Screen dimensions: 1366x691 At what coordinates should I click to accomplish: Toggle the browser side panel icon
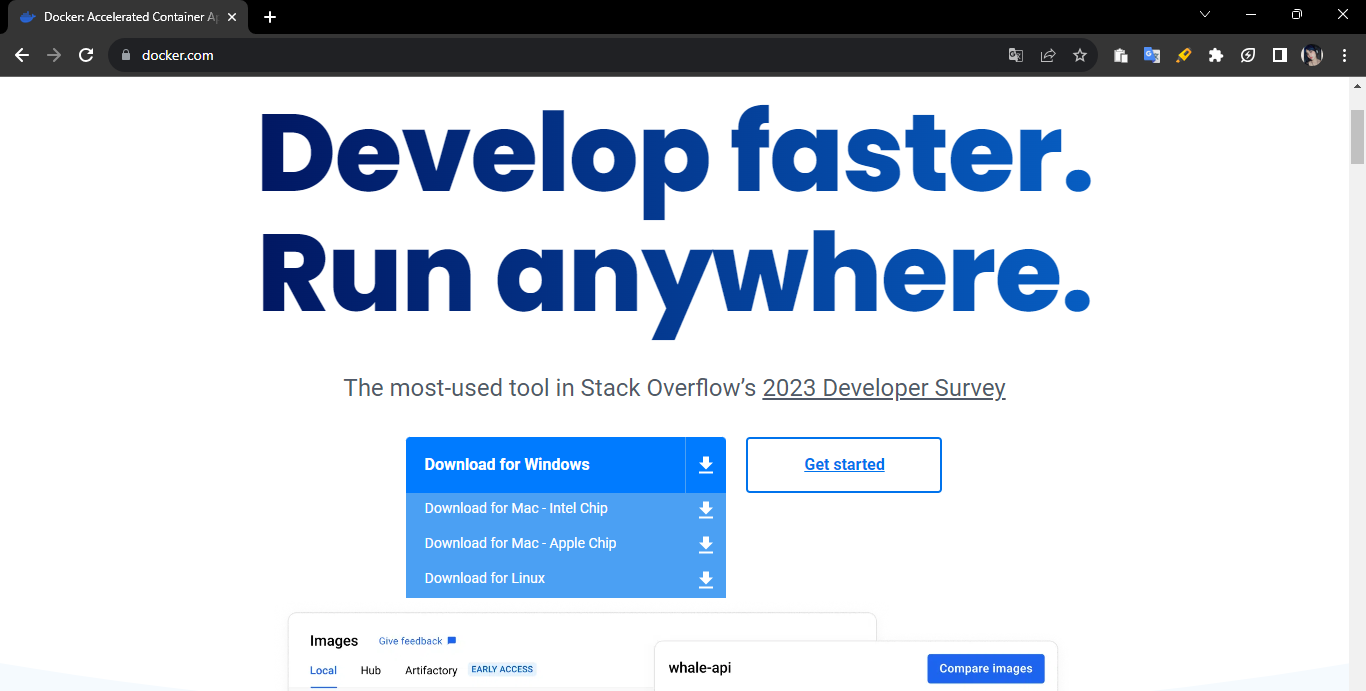coord(1280,55)
